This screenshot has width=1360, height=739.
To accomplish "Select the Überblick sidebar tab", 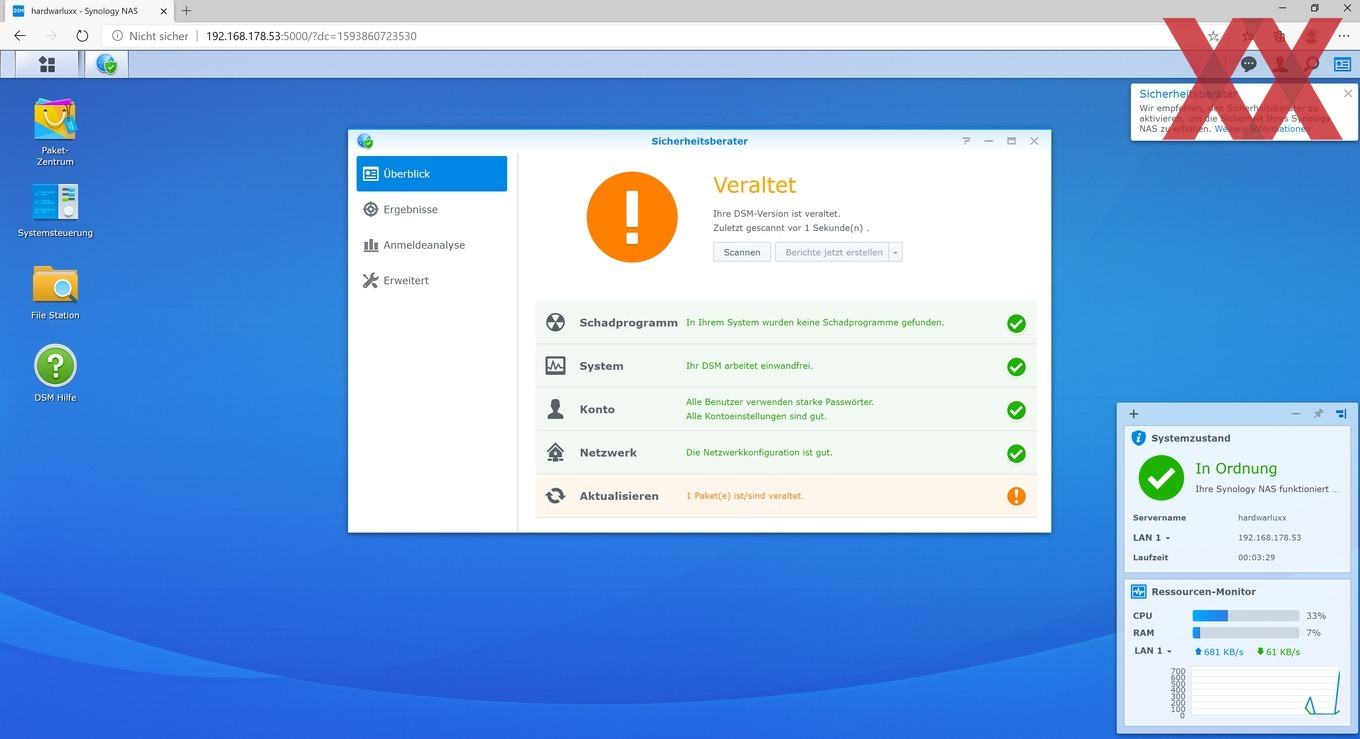I will pyautogui.click(x=431, y=173).
